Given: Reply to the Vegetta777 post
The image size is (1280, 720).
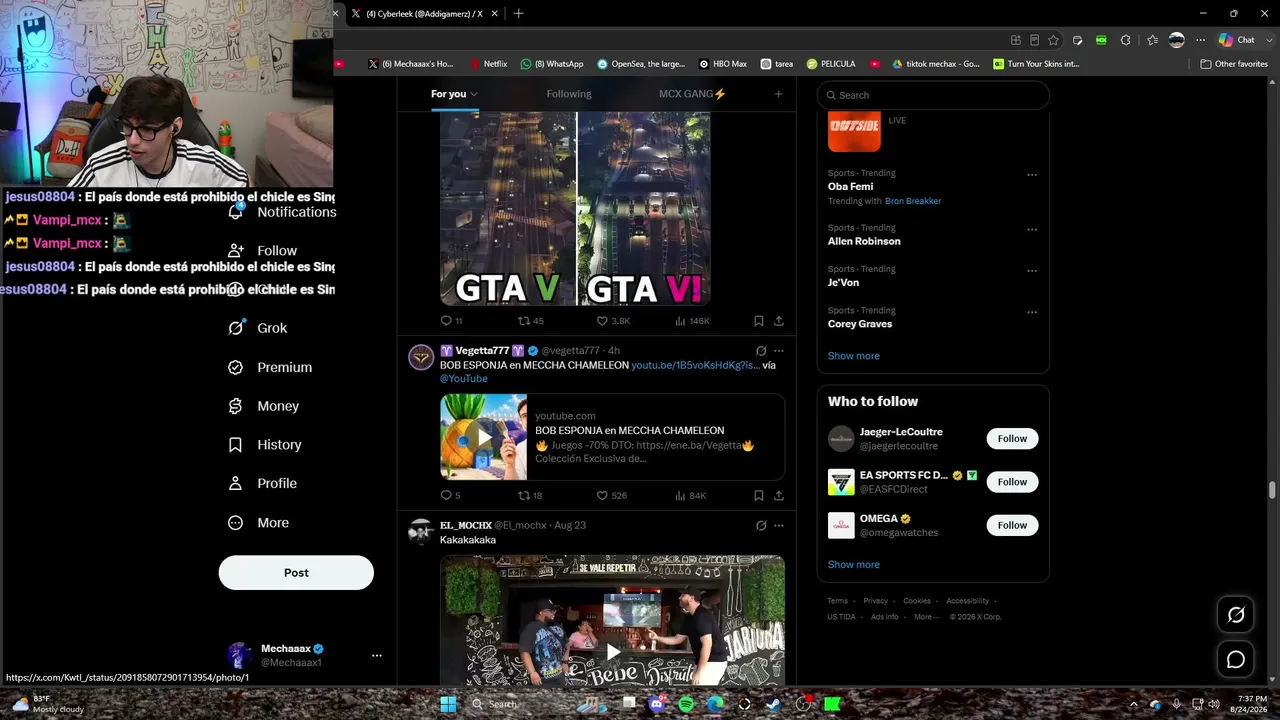Looking at the screenshot, I should point(450,495).
